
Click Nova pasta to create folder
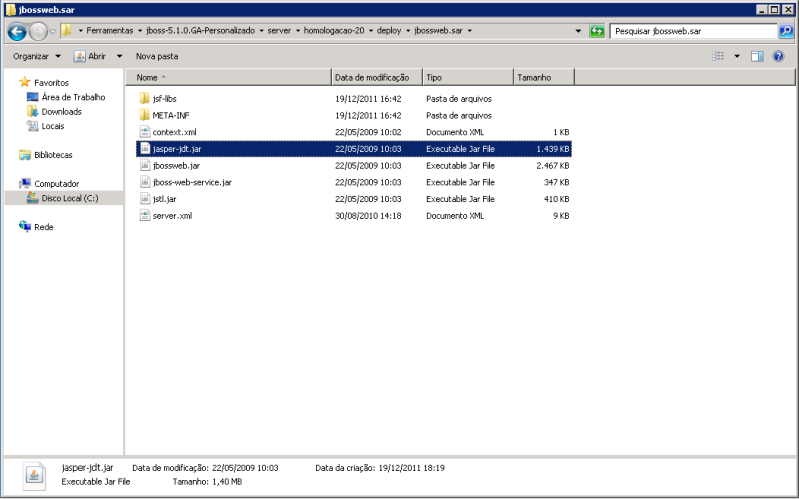157,57
